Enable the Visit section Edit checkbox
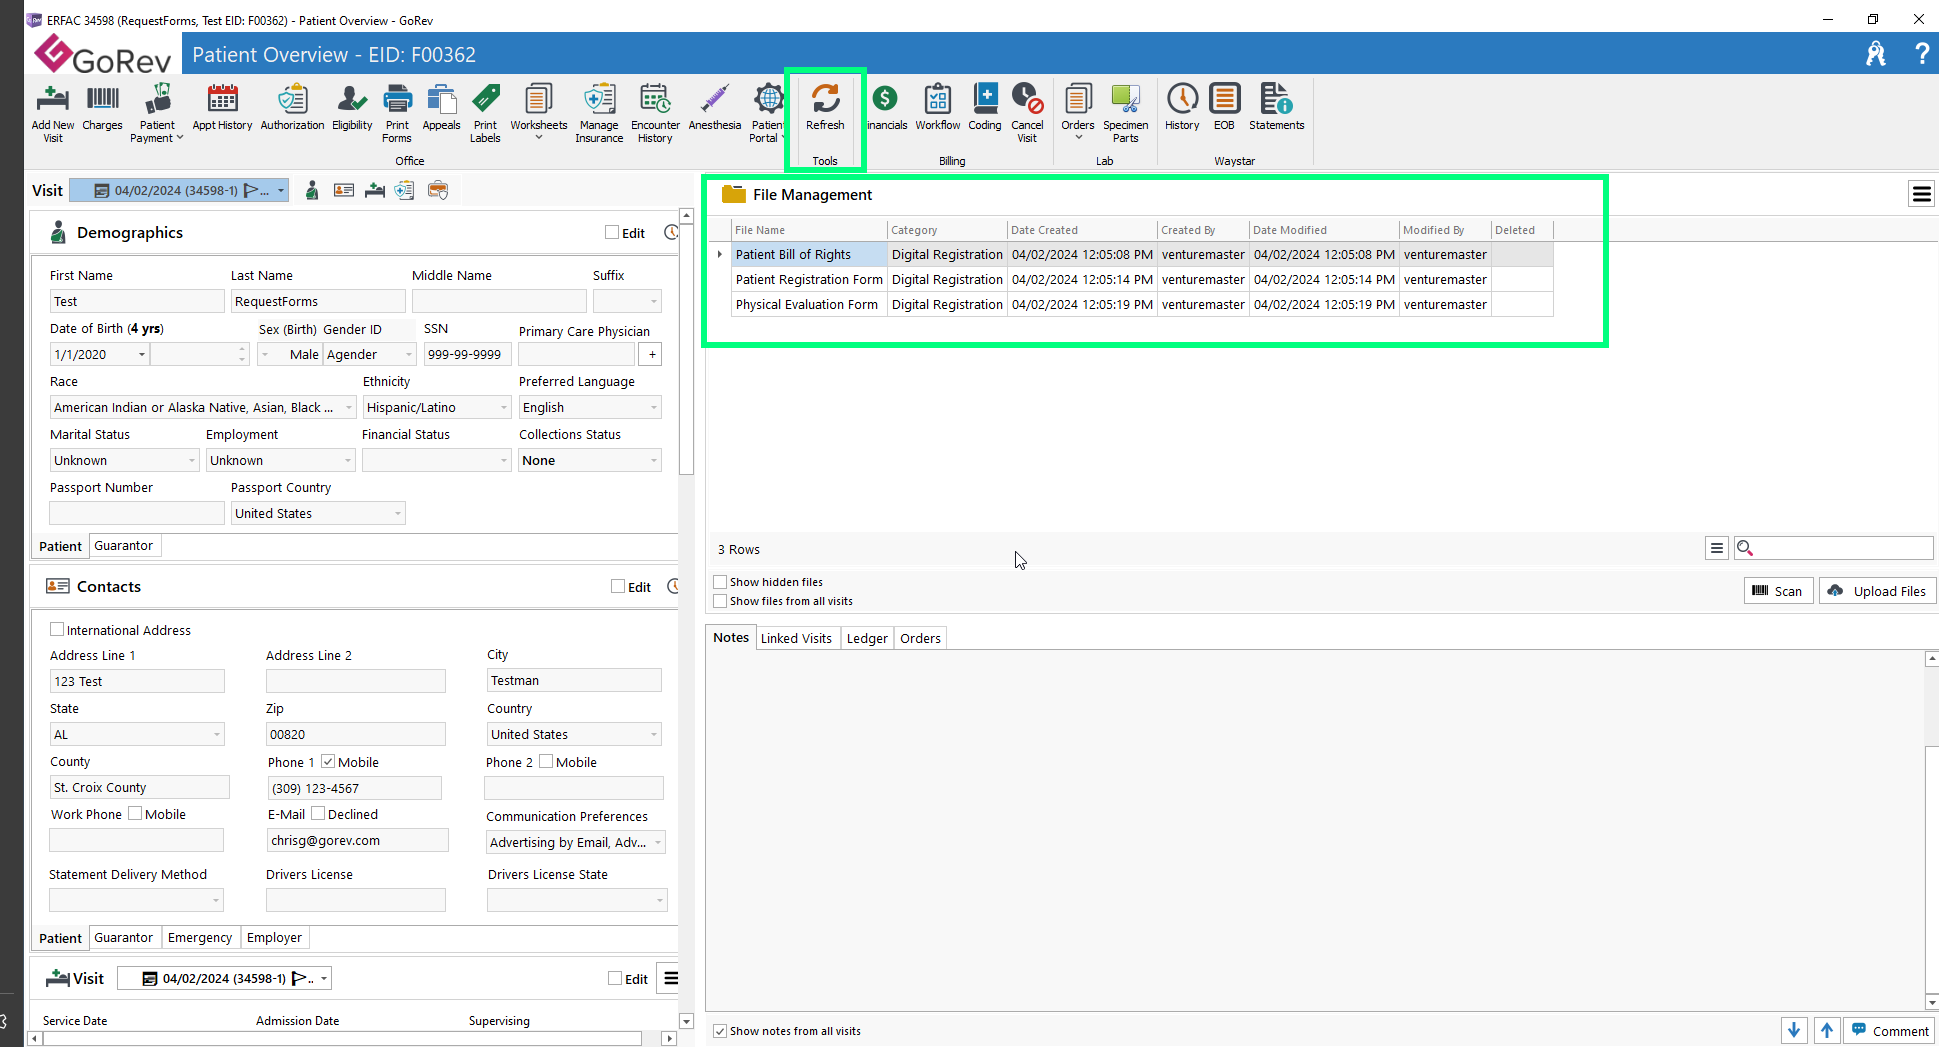This screenshot has height=1047, width=1939. (615, 978)
